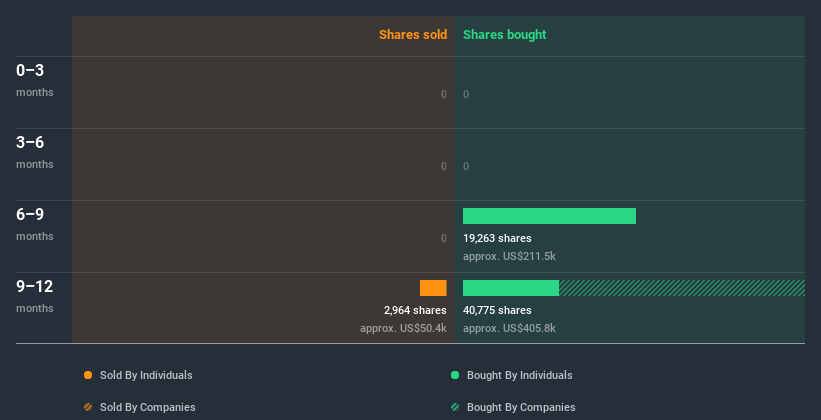Screen dimensions: 821x420
Task: Select the solid green bar in 6–9 months row
Action: (x=549, y=216)
